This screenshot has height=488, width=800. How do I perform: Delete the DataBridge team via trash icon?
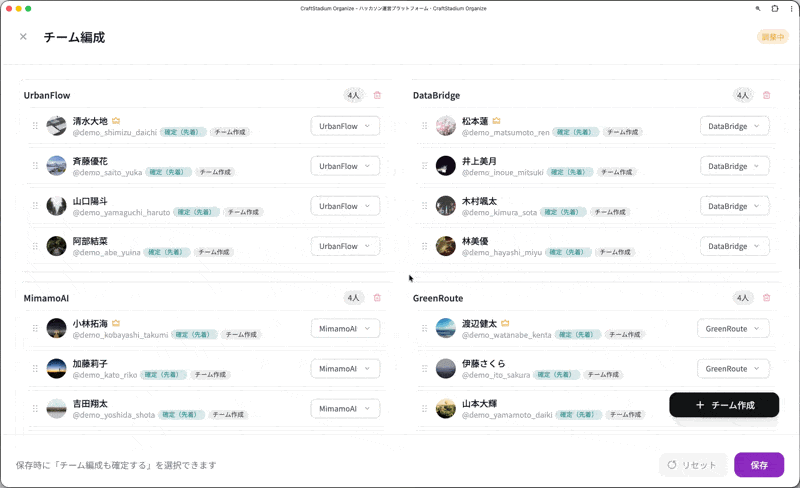click(x=766, y=95)
